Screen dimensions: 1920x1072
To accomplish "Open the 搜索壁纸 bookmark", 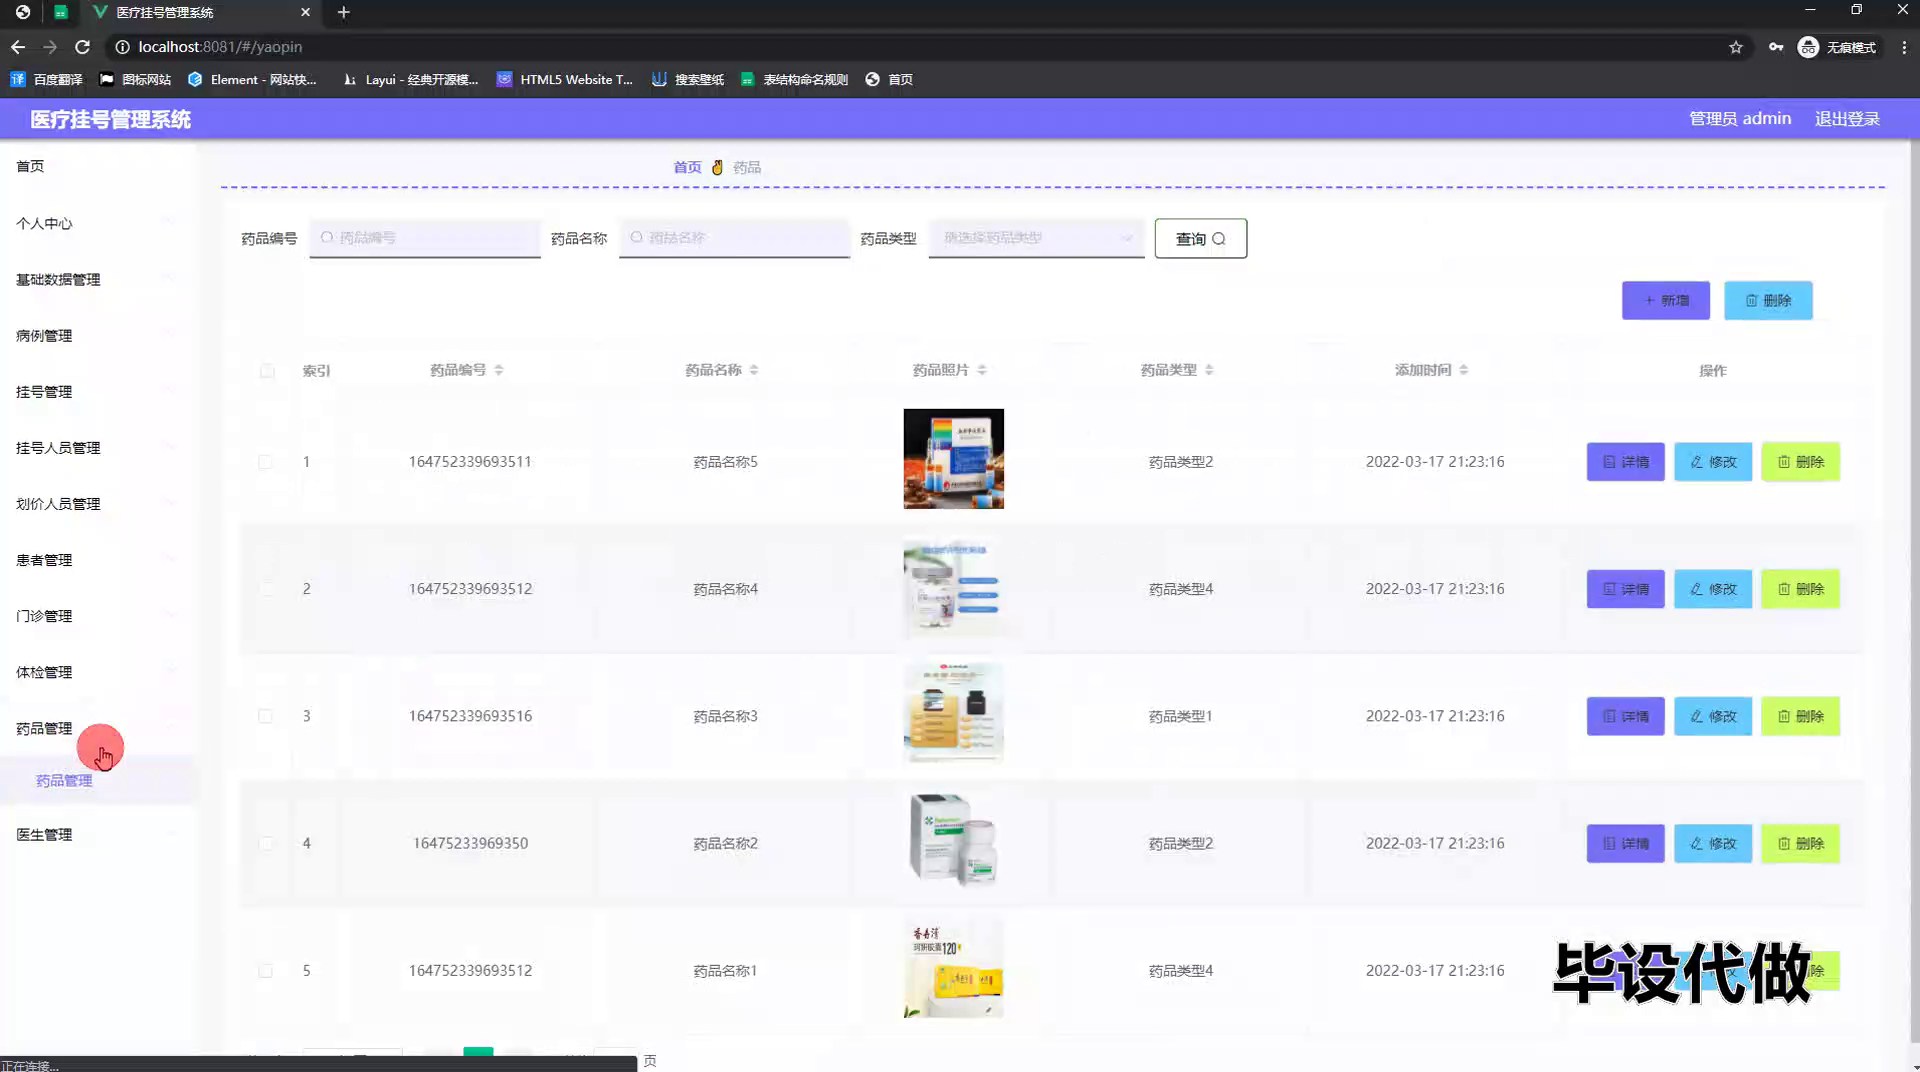I will [x=688, y=79].
